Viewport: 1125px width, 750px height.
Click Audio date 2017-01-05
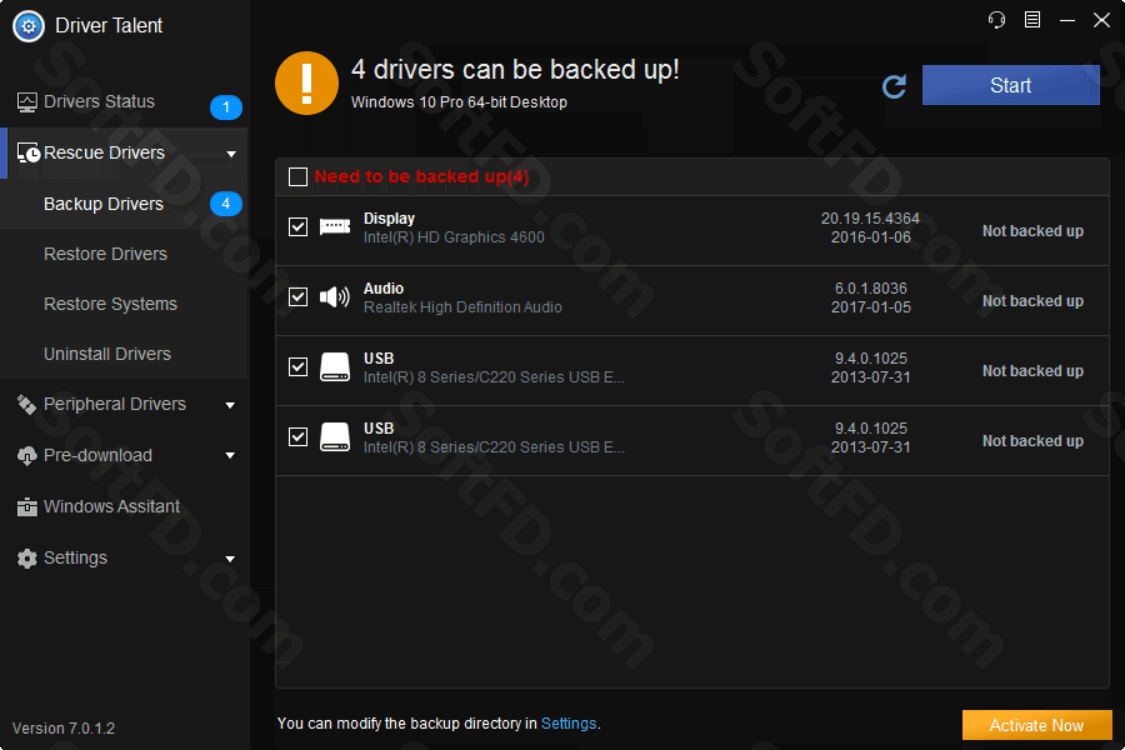pyautogui.click(x=870, y=307)
